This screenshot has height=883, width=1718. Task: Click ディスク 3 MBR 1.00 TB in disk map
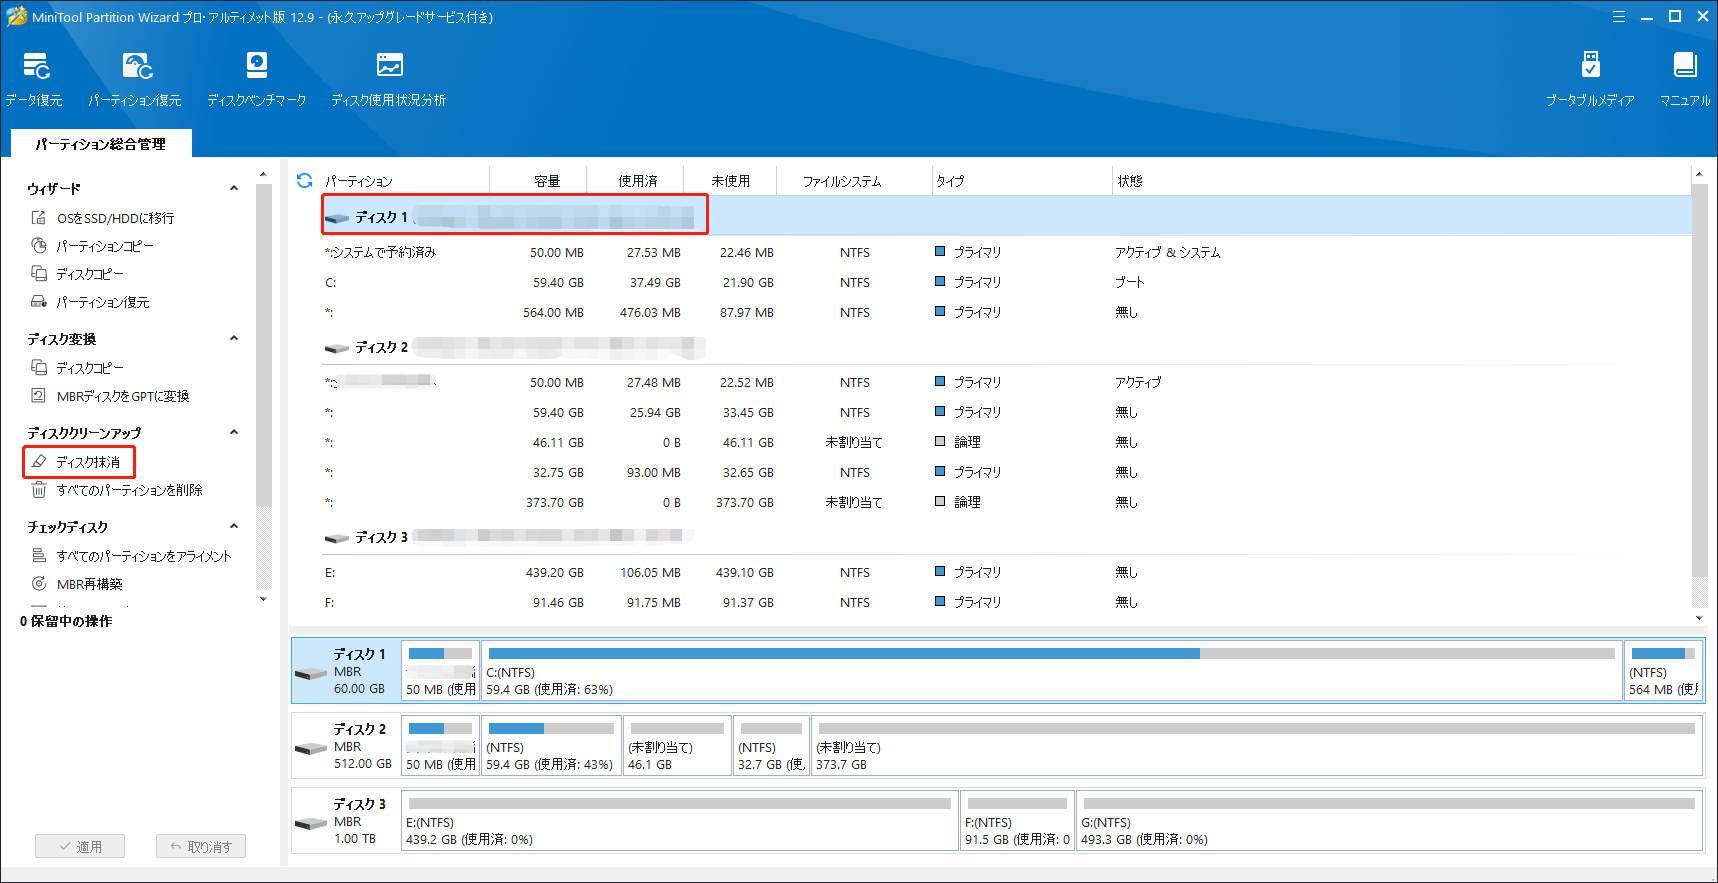tap(346, 821)
